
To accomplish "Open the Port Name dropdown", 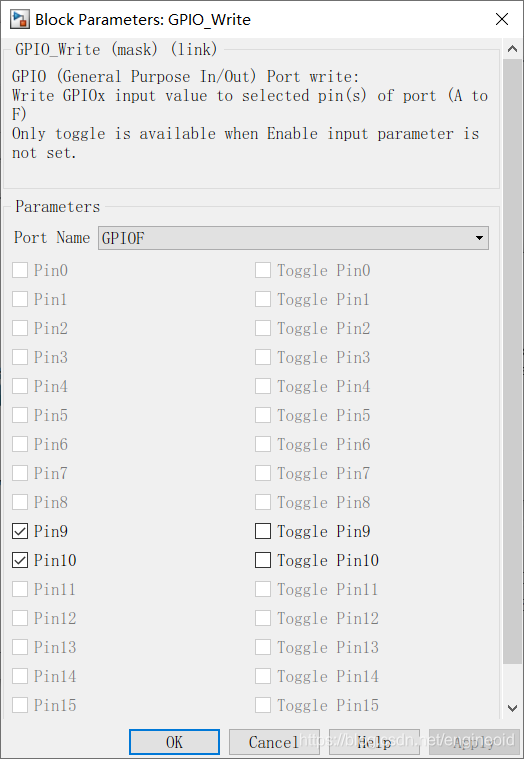I will tap(293, 238).
